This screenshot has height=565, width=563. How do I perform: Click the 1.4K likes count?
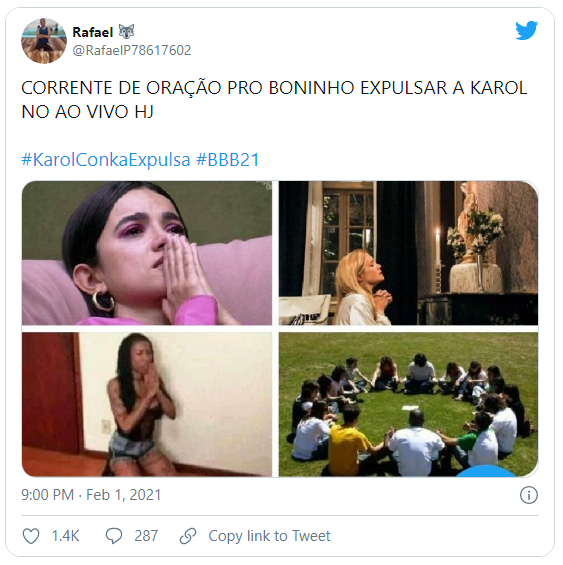[65, 536]
